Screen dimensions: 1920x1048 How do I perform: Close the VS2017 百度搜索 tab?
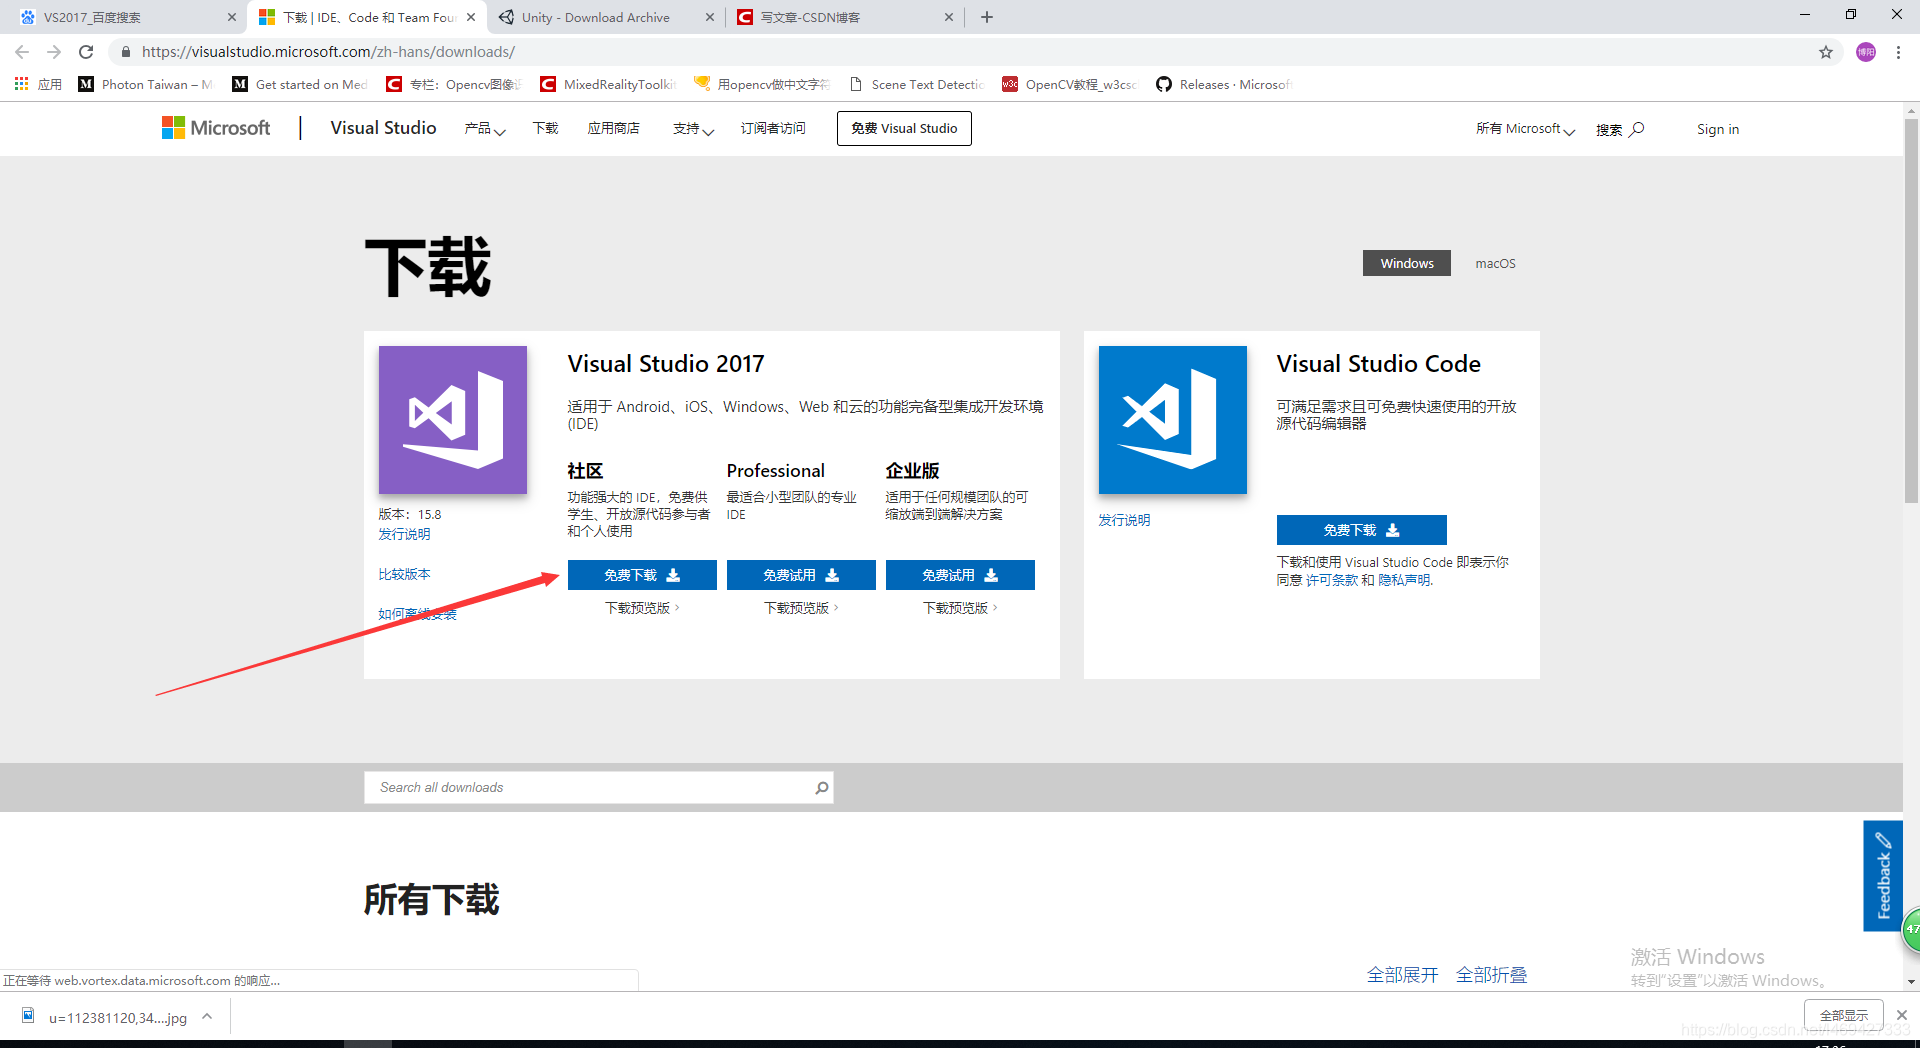pyautogui.click(x=232, y=17)
